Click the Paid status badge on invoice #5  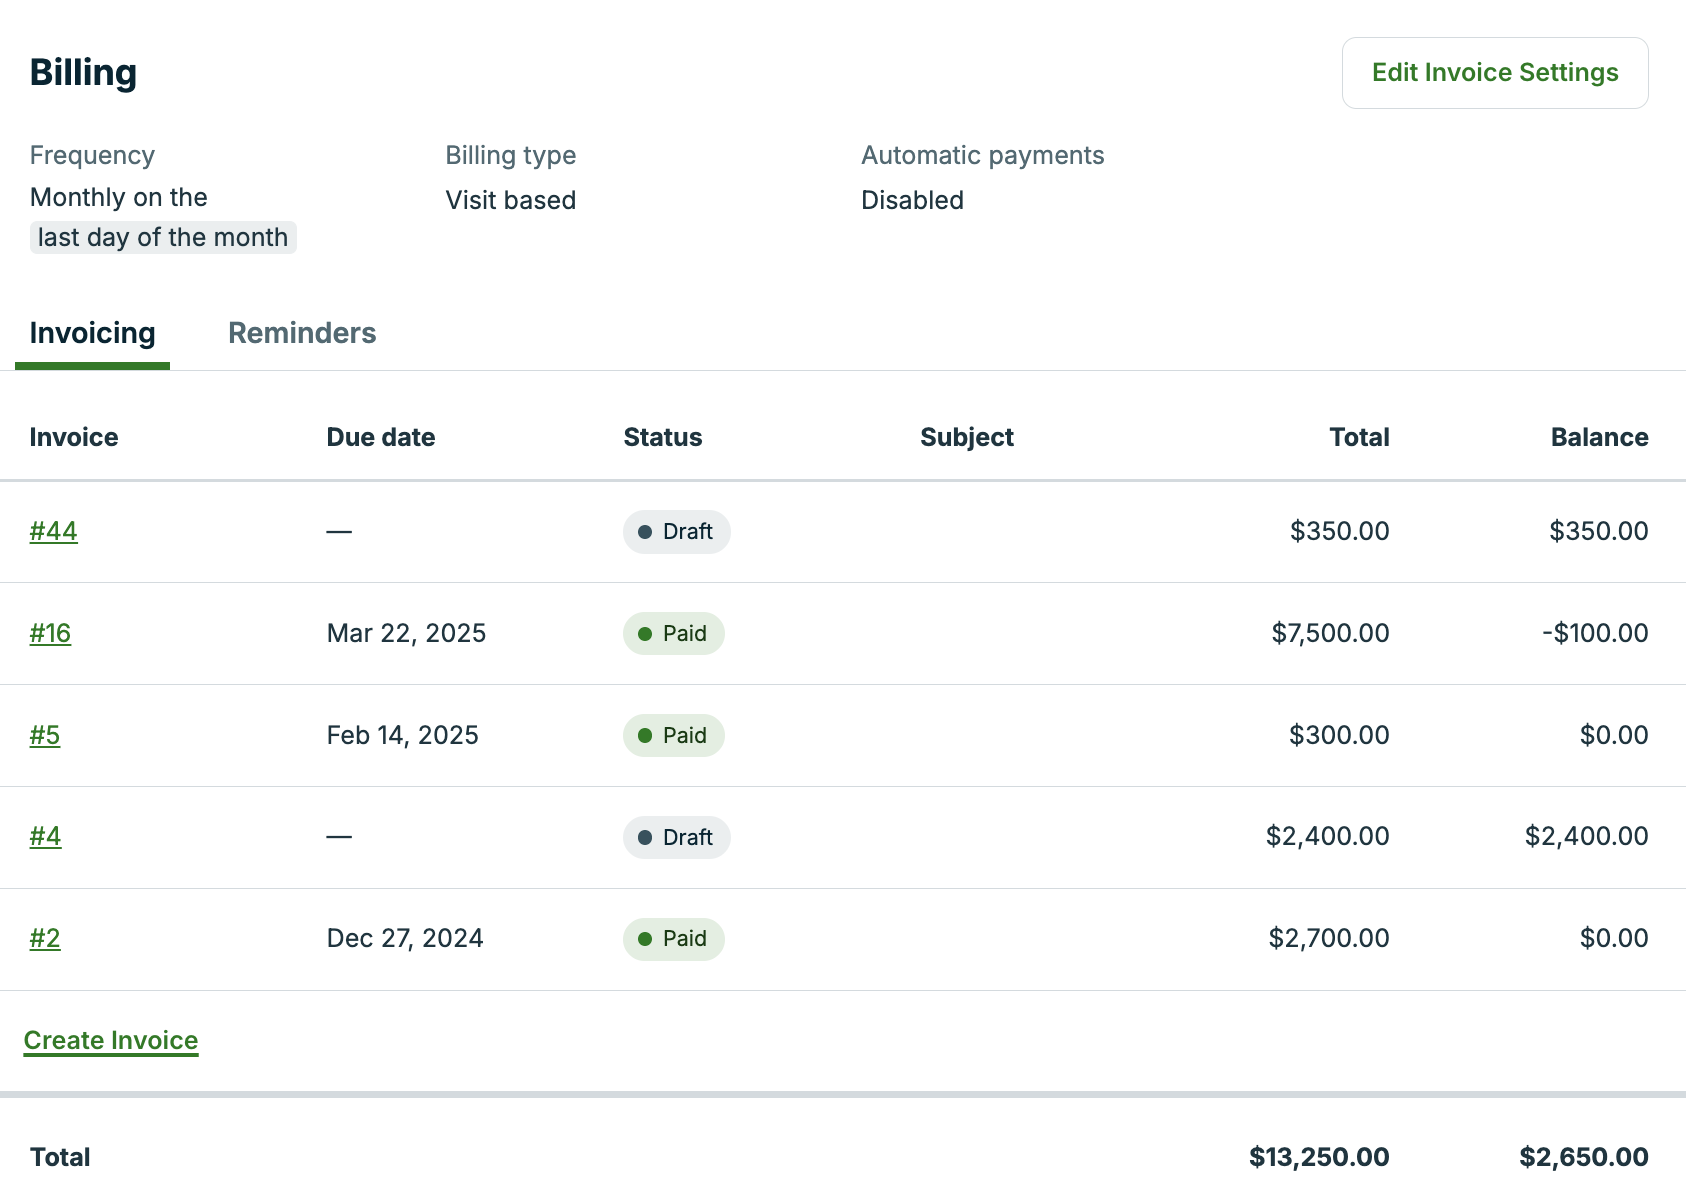[673, 735]
